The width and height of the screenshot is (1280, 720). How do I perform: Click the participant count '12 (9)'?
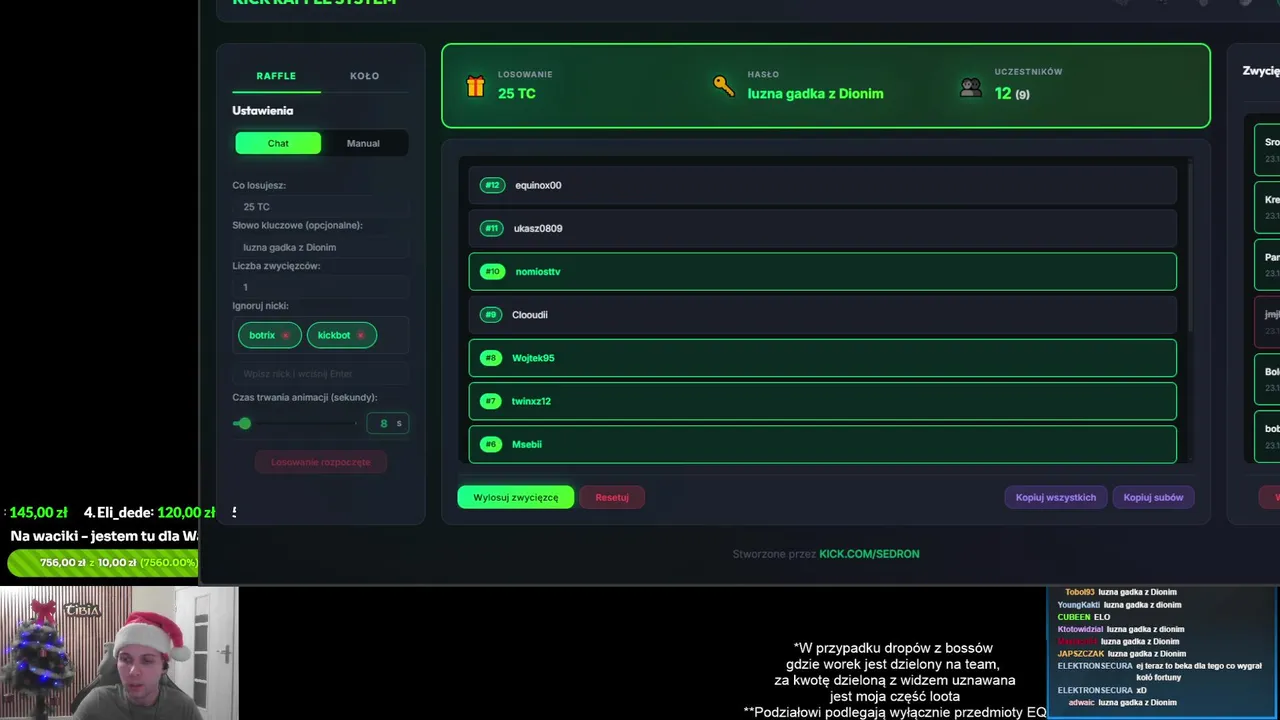1012,93
